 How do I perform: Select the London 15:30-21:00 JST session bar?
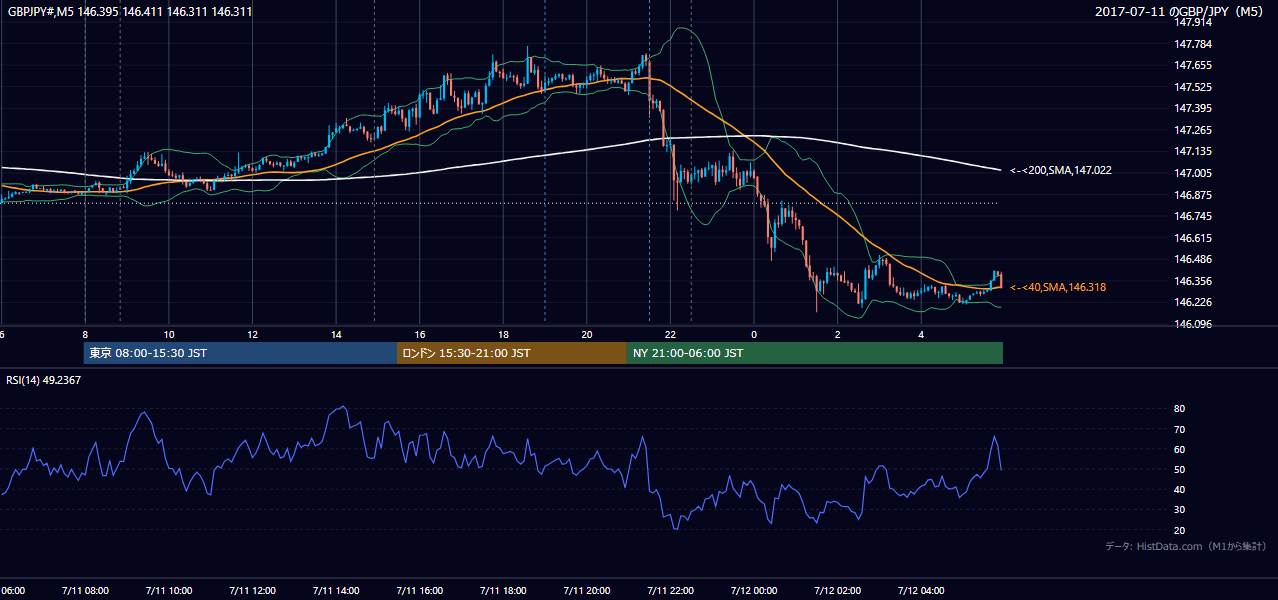(512, 353)
